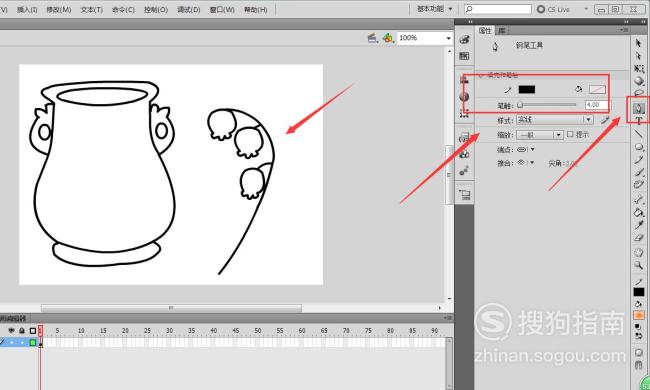This screenshot has width=650, height=390.
Task: Select the Bone tool
Action: 639,200
